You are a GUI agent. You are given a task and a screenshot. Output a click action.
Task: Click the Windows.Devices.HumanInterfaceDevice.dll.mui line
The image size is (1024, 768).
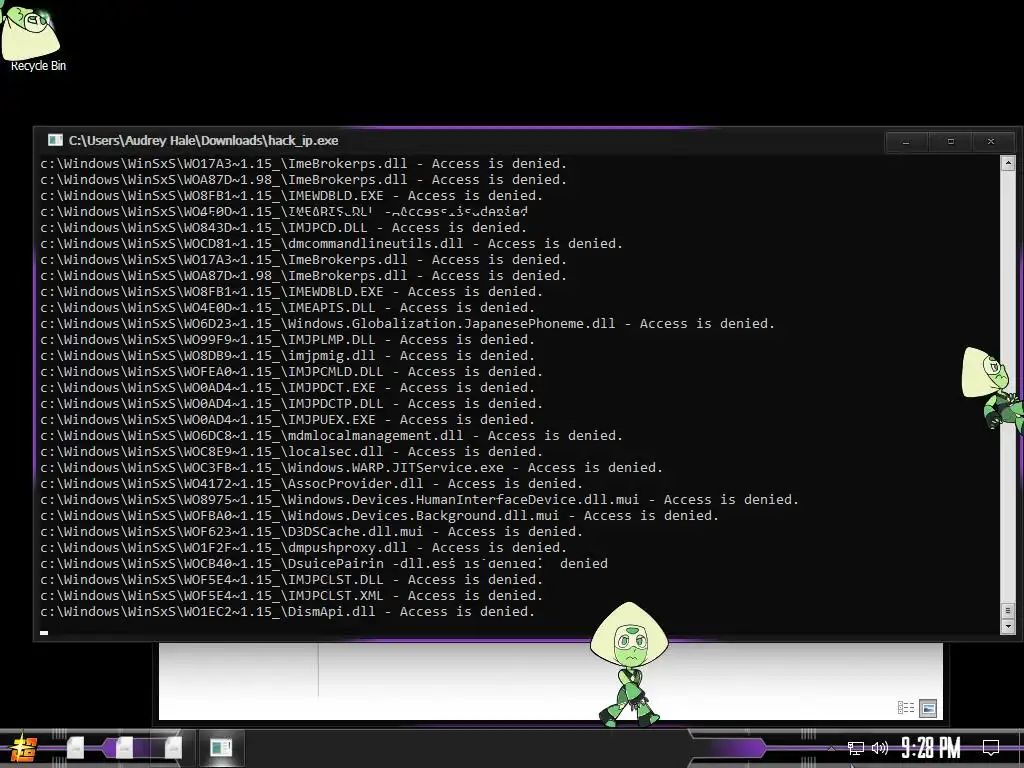(419, 500)
